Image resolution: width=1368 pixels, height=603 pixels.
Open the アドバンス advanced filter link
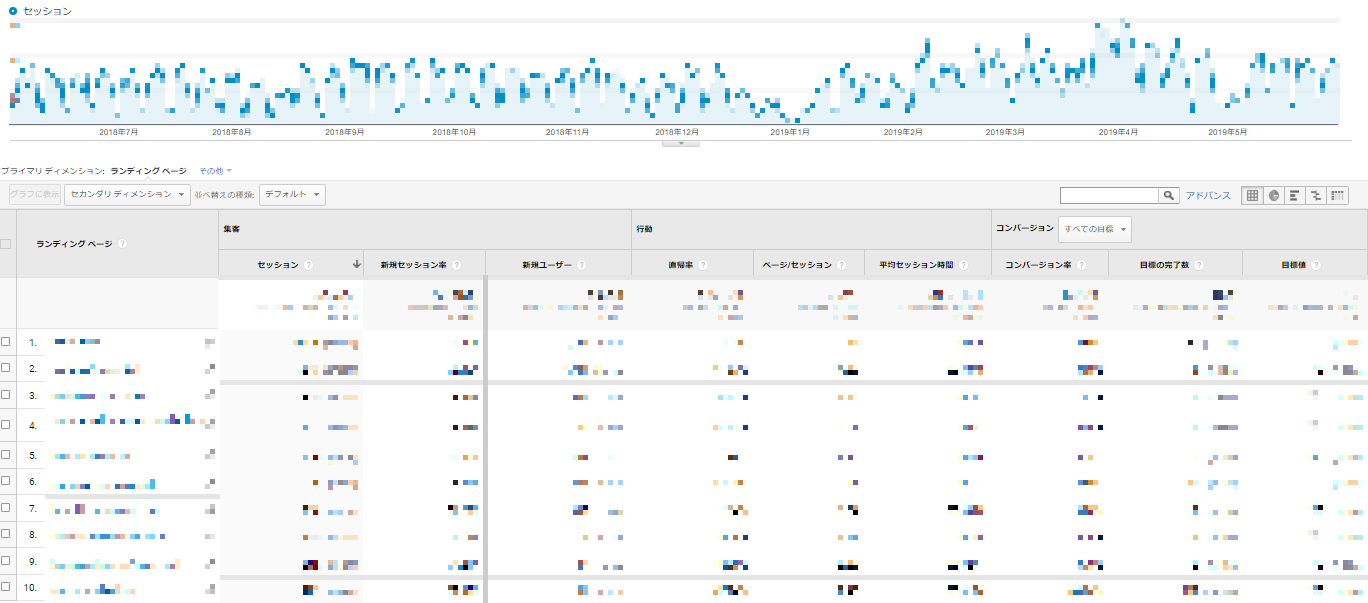[1208, 196]
